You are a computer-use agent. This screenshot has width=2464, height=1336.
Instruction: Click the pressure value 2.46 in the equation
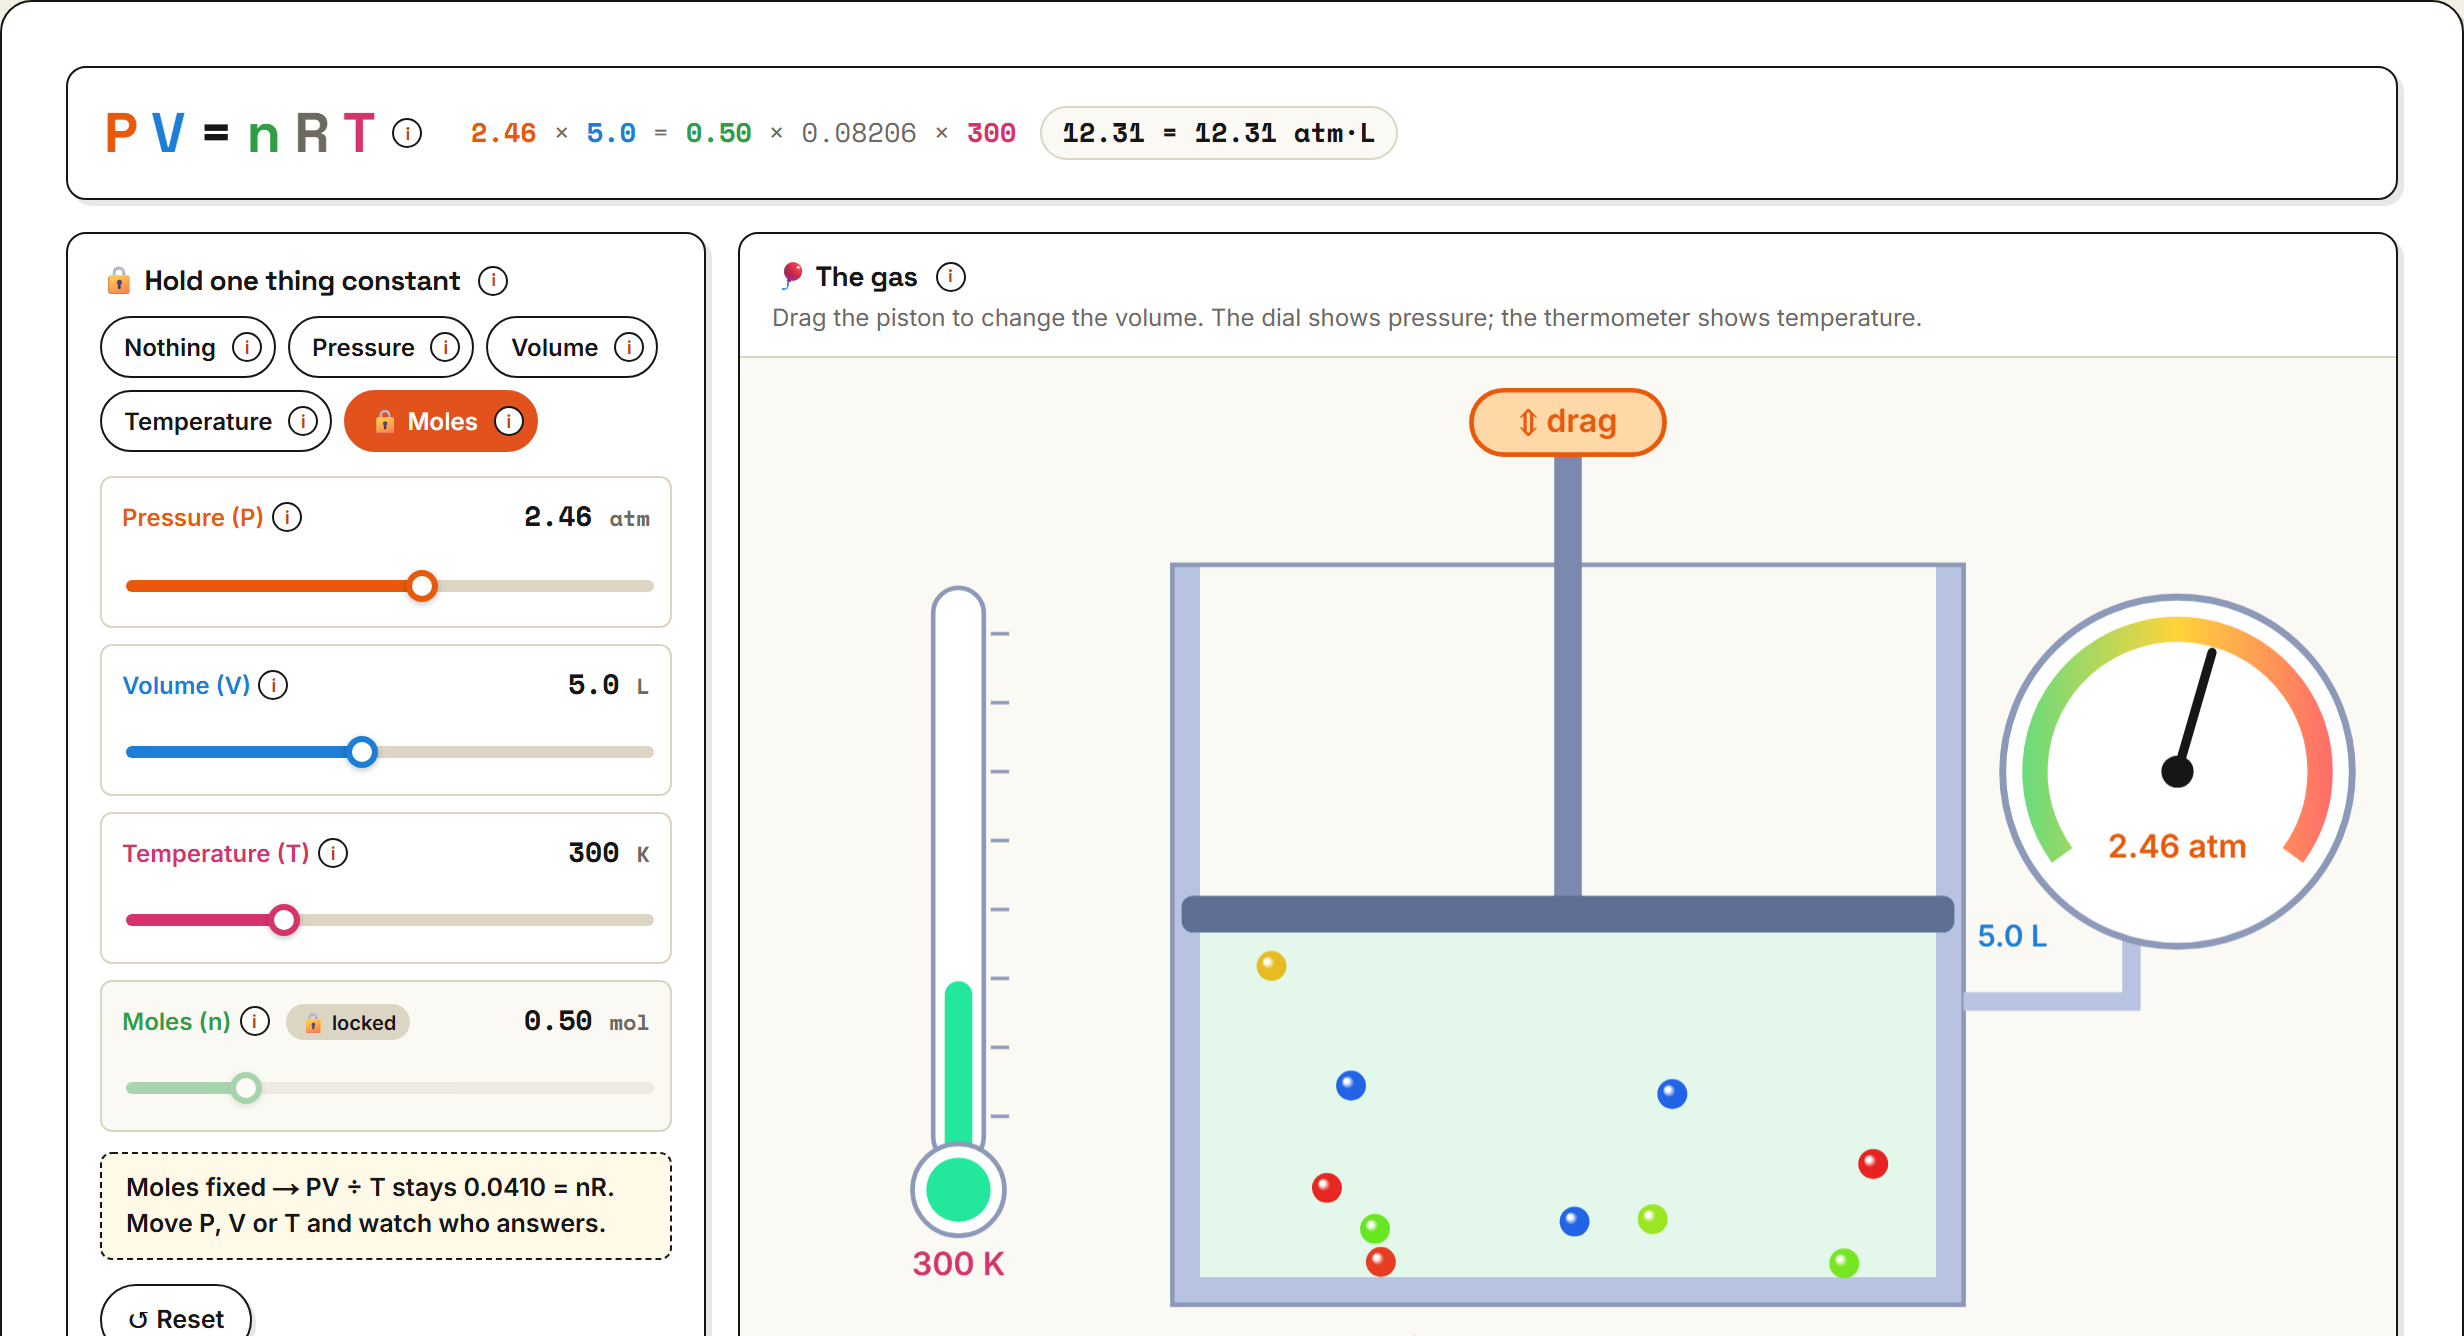503,133
